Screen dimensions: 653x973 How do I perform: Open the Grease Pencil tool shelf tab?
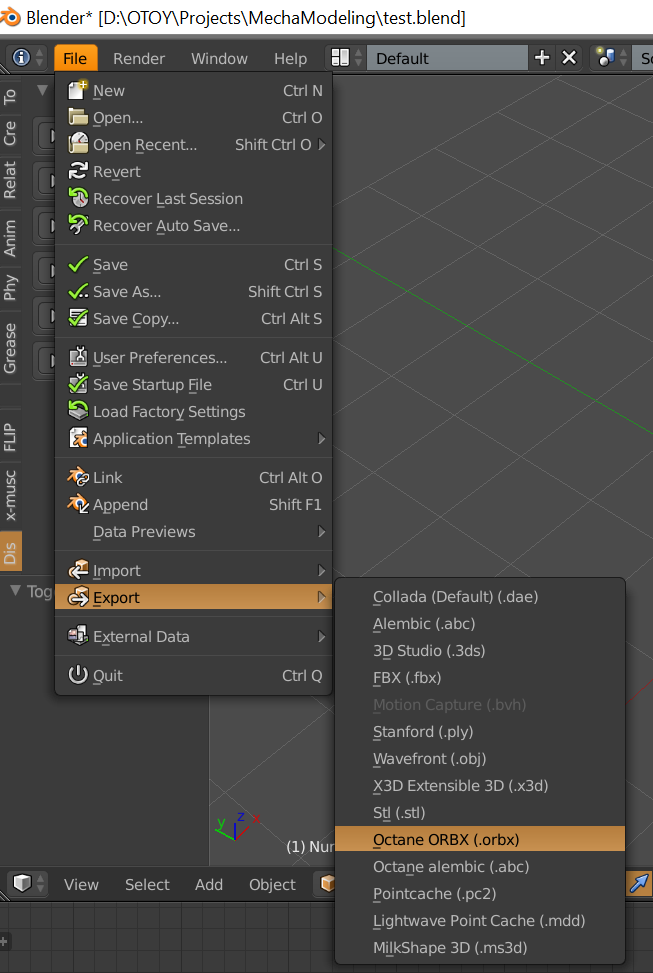10,348
